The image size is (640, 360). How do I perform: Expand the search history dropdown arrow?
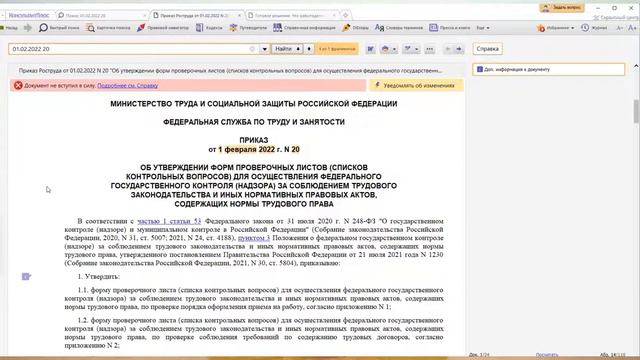pyautogui.click(x=264, y=49)
